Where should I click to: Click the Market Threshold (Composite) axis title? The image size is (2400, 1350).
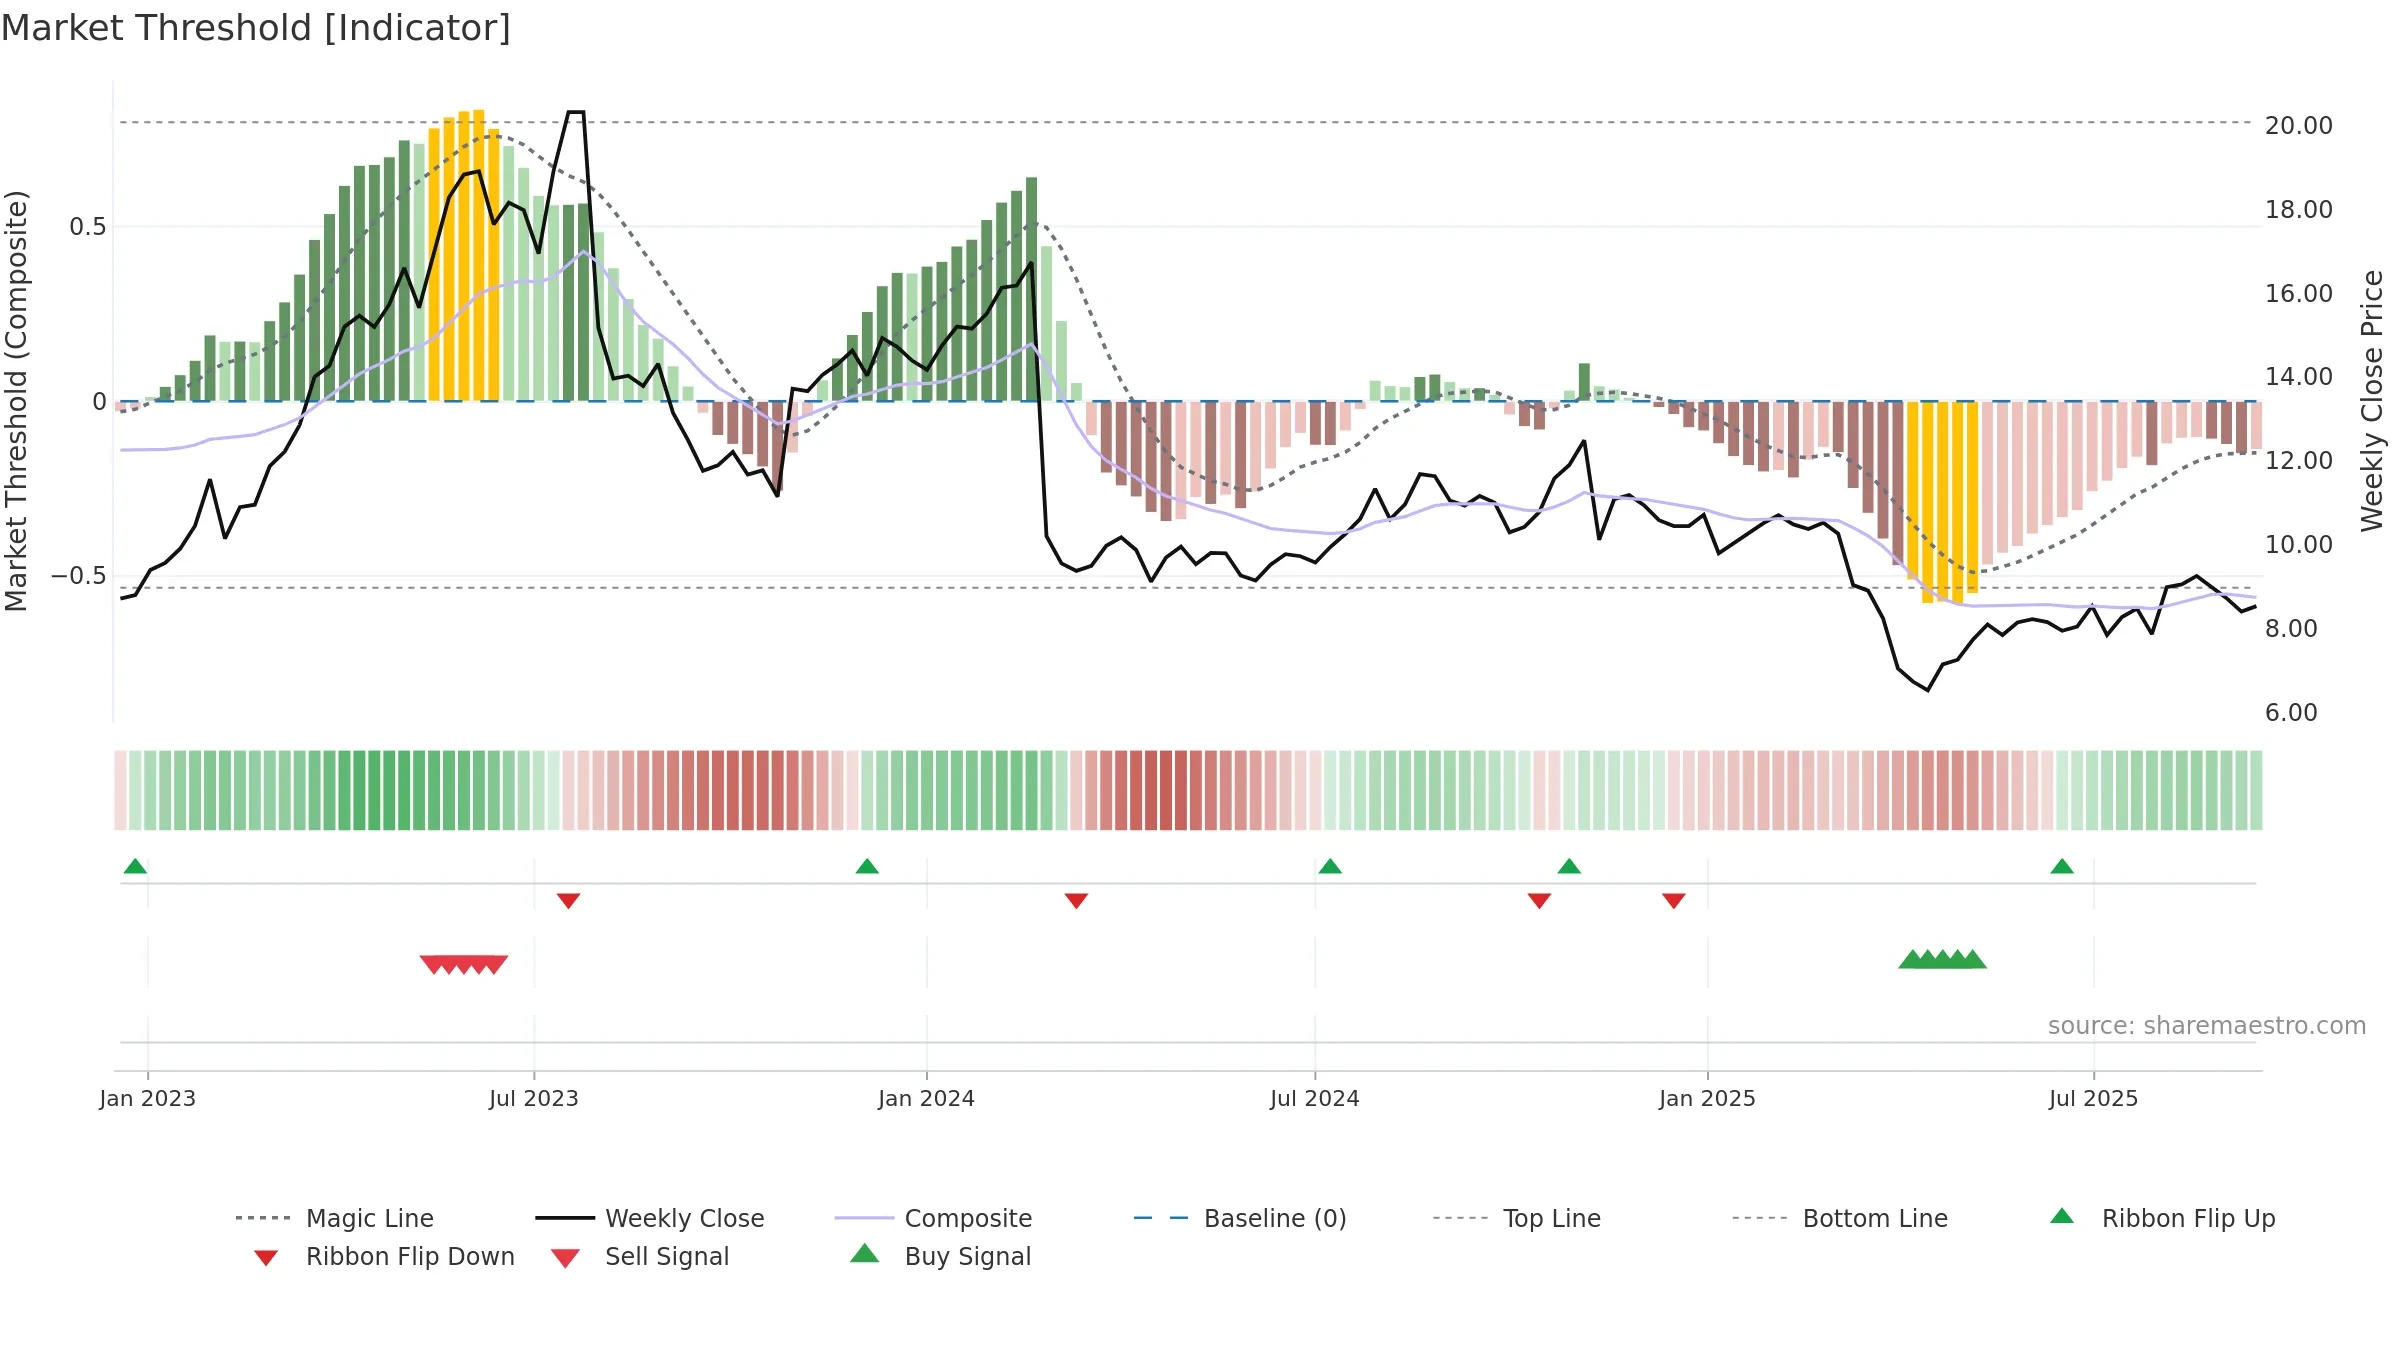point(16,400)
